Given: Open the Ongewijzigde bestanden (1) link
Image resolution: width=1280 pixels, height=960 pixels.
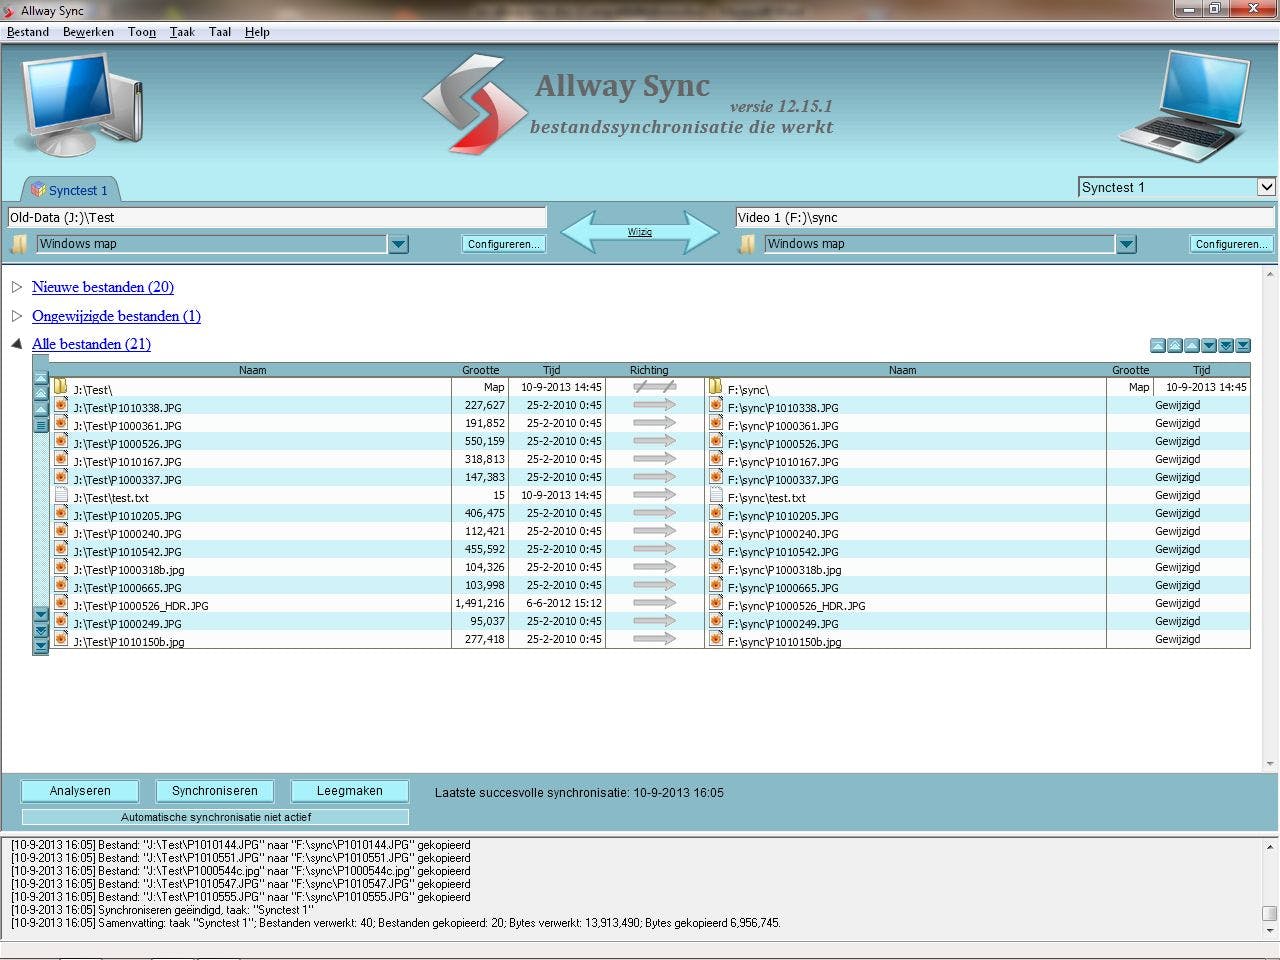Looking at the screenshot, I should pyautogui.click(x=116, y=316).
